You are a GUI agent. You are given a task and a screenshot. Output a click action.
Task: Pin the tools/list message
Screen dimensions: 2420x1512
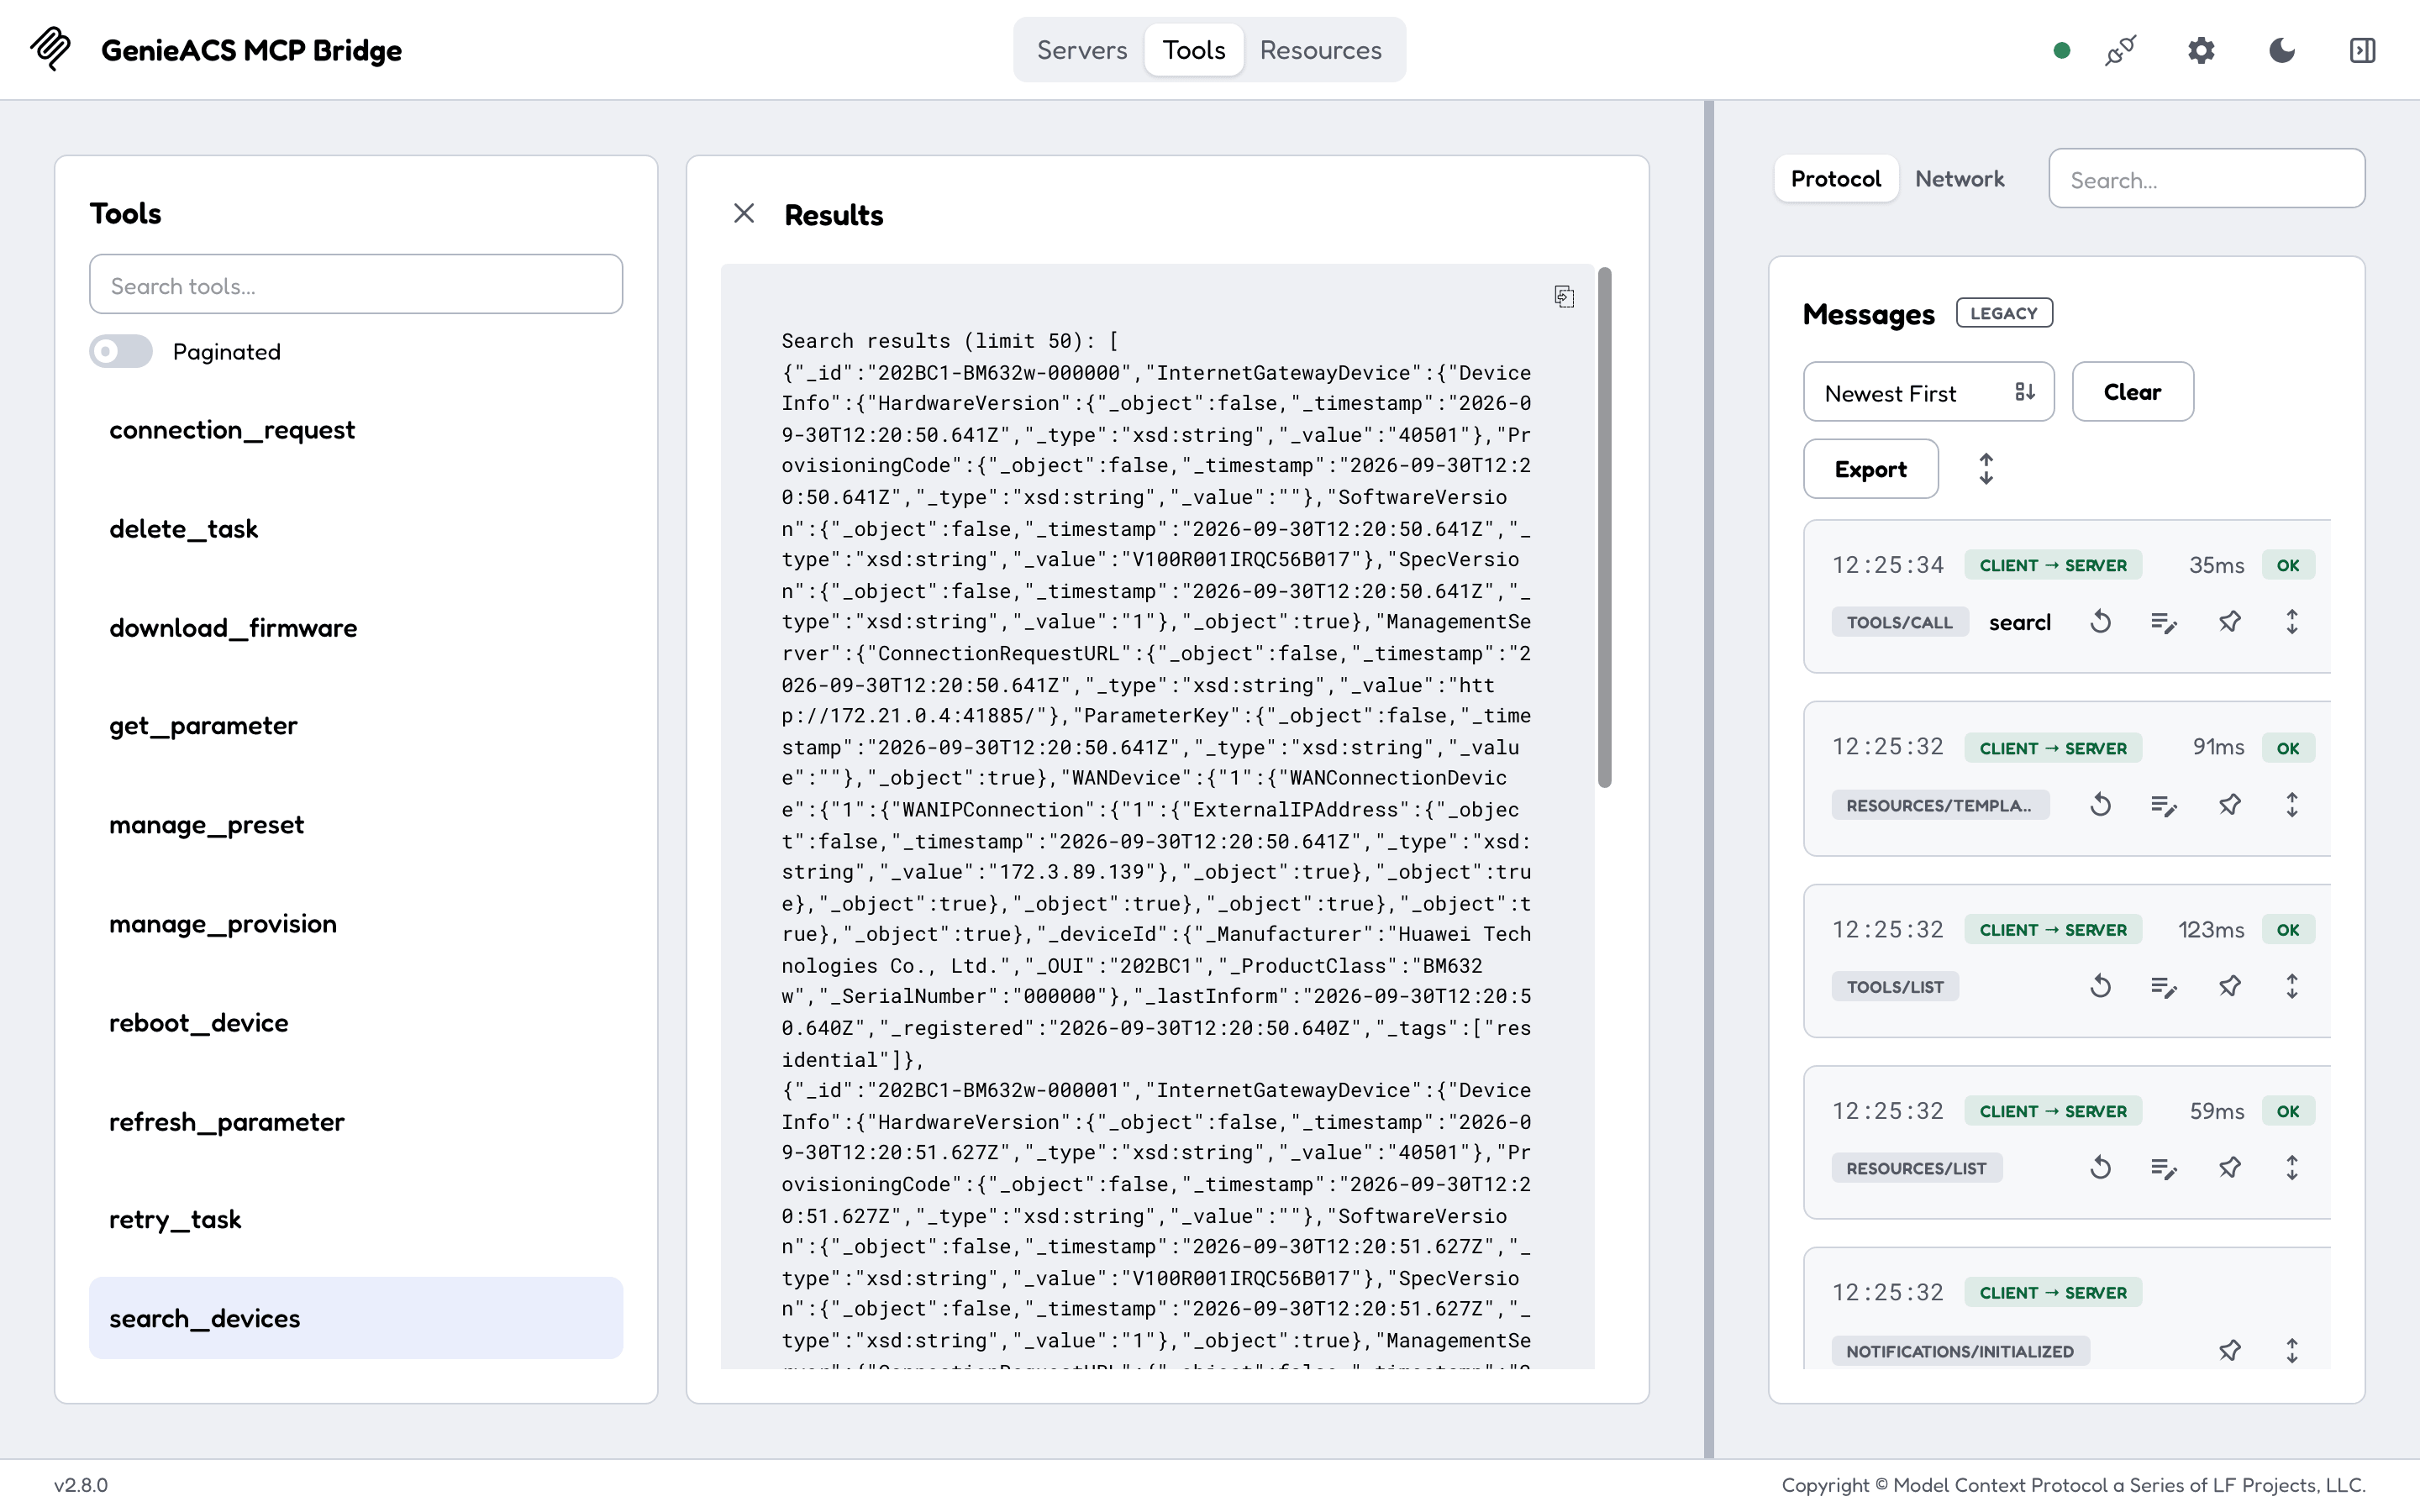(2229, 987)
